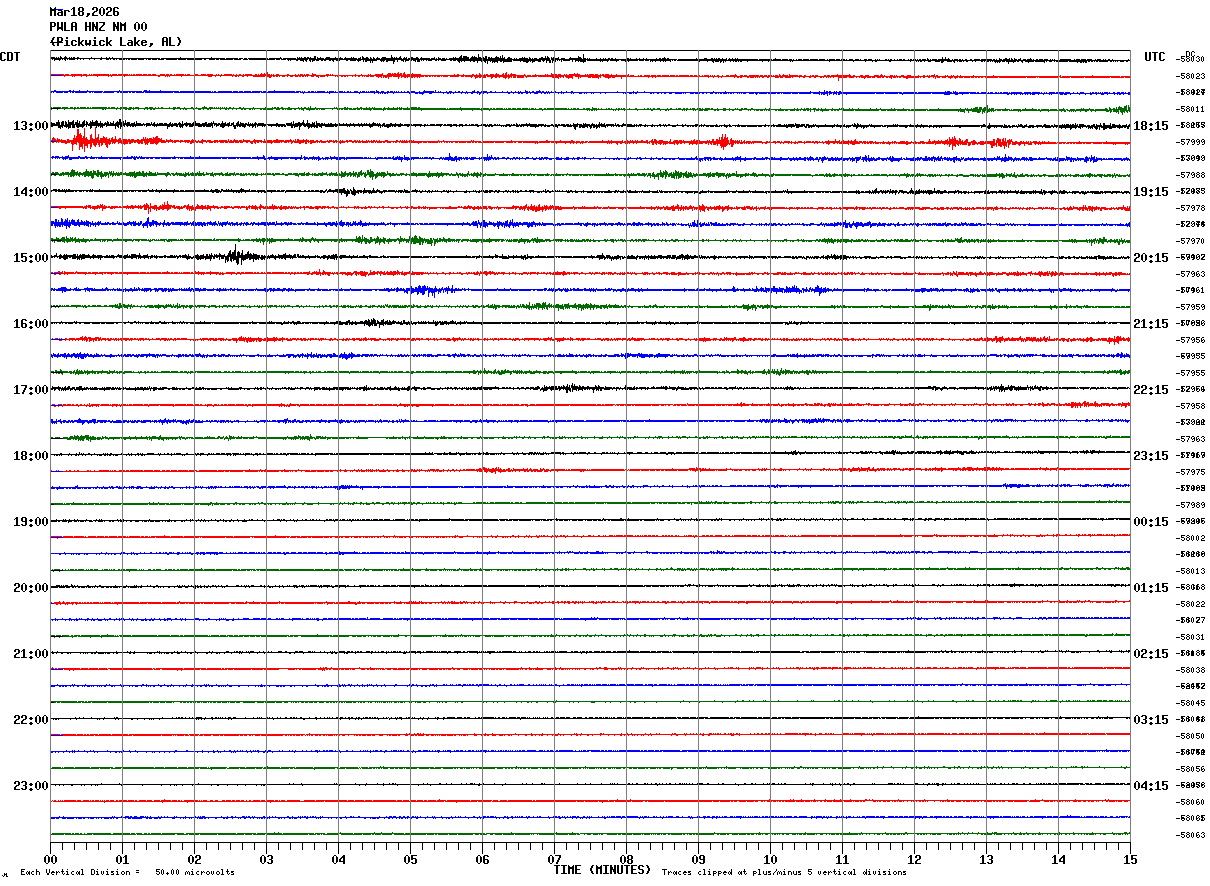Click minute 05 on the bottom axis
The width and height of the screenshot is (1210, 886).
pos(410,859)
